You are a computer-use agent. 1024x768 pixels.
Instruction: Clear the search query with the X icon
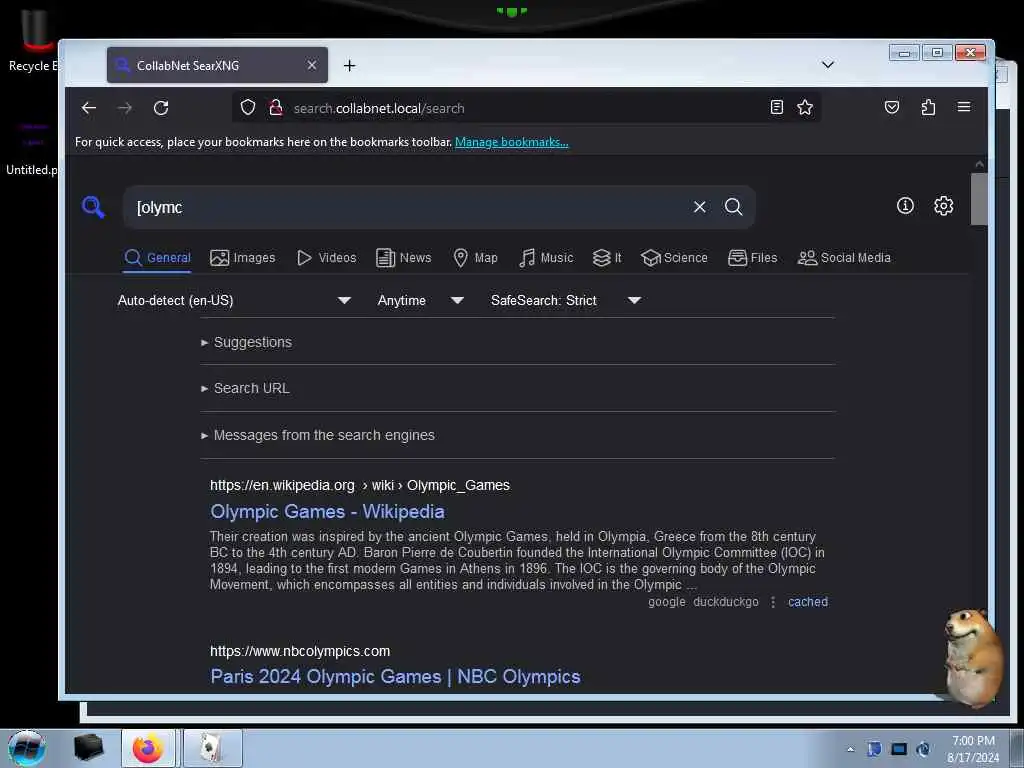tap(699, 207)
